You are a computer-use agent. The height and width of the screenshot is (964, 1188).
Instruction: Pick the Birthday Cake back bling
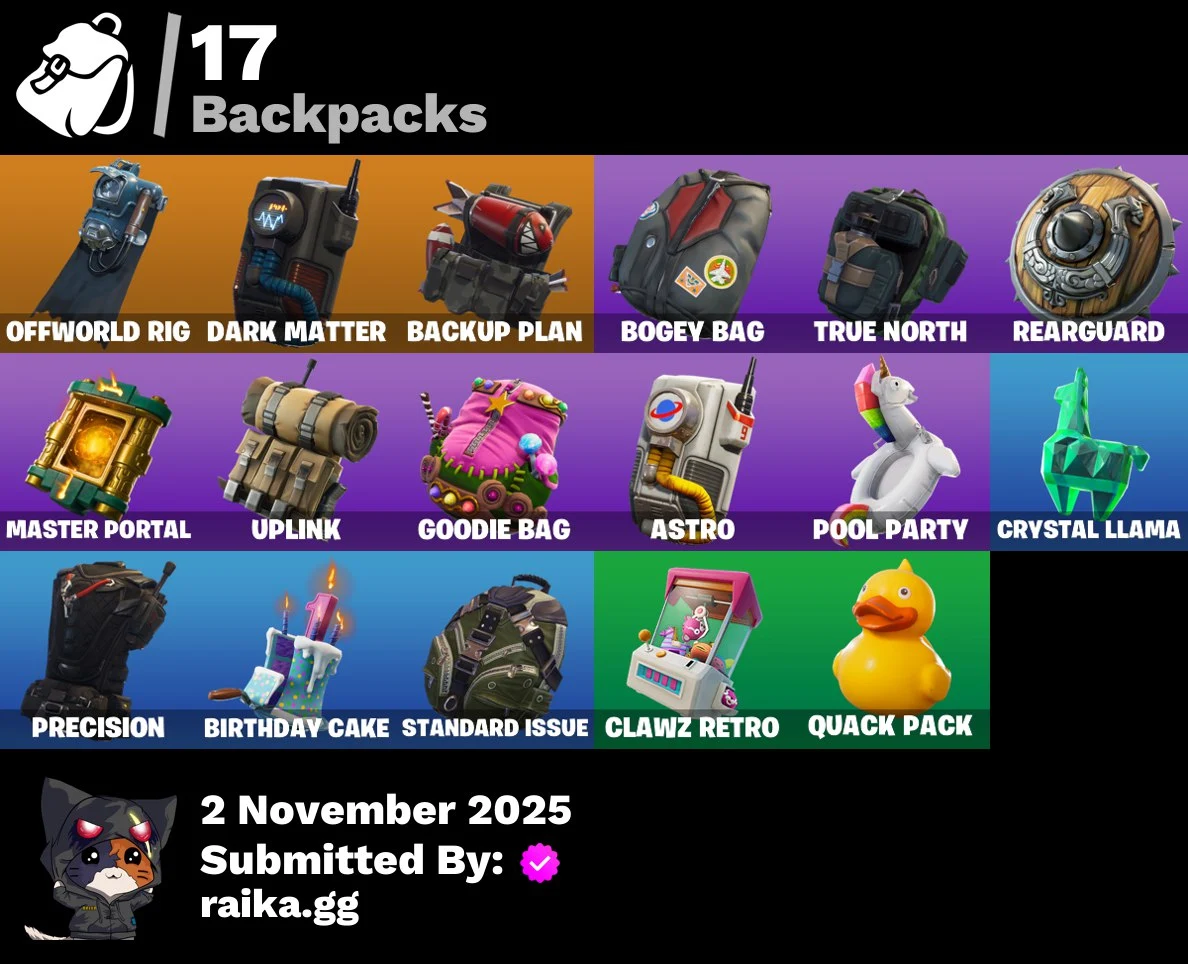pyautogui.click(x=296, y=649)
